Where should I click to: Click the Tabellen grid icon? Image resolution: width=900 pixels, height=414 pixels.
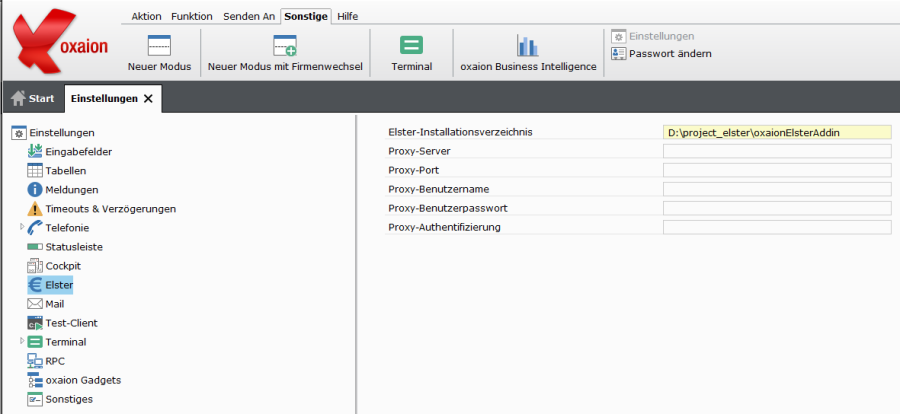point(35,171)
